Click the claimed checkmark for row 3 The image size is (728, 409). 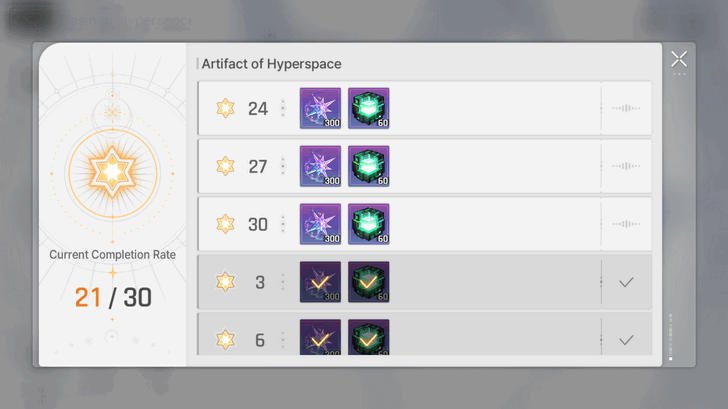click(x=626, y=282)
